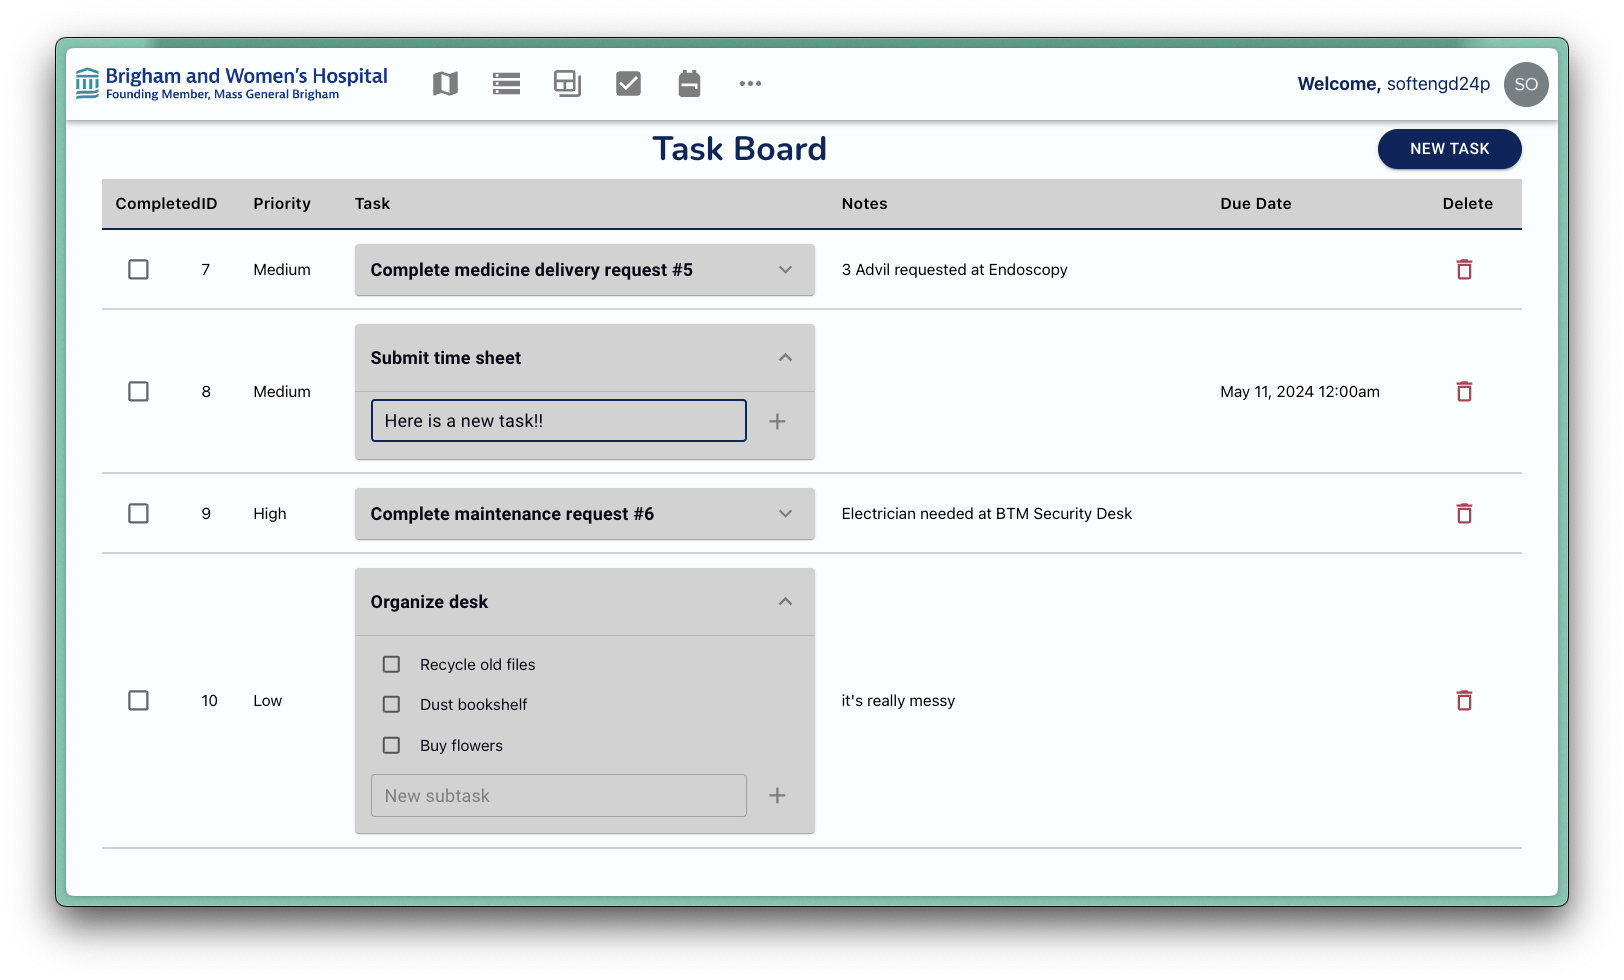Open the list view navbar icon
Image resolution: width=1624 pixels, height=980 pixels.
506,84
